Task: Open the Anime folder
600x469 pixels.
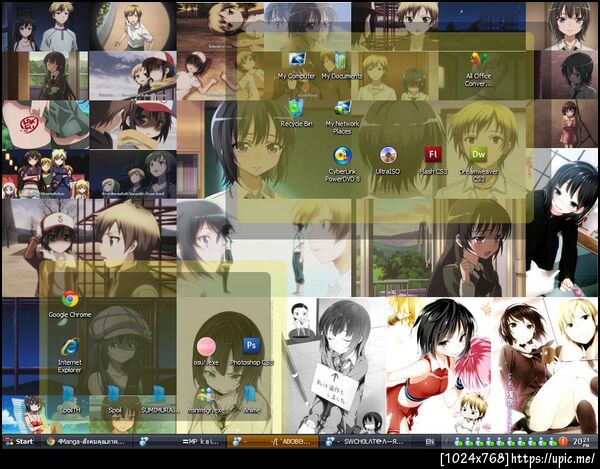Action: point(251,399)
